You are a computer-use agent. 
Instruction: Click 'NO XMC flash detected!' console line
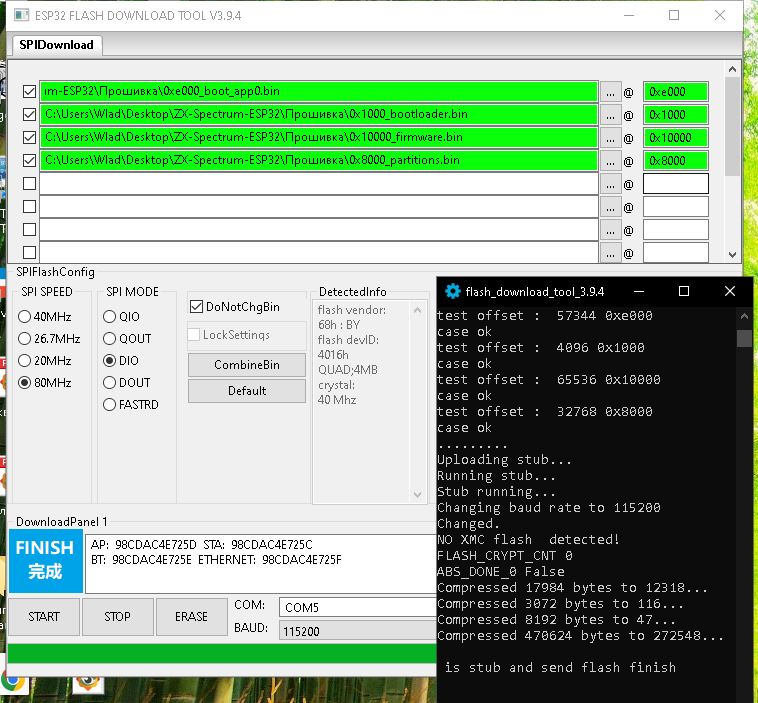[x=528, y=540]
